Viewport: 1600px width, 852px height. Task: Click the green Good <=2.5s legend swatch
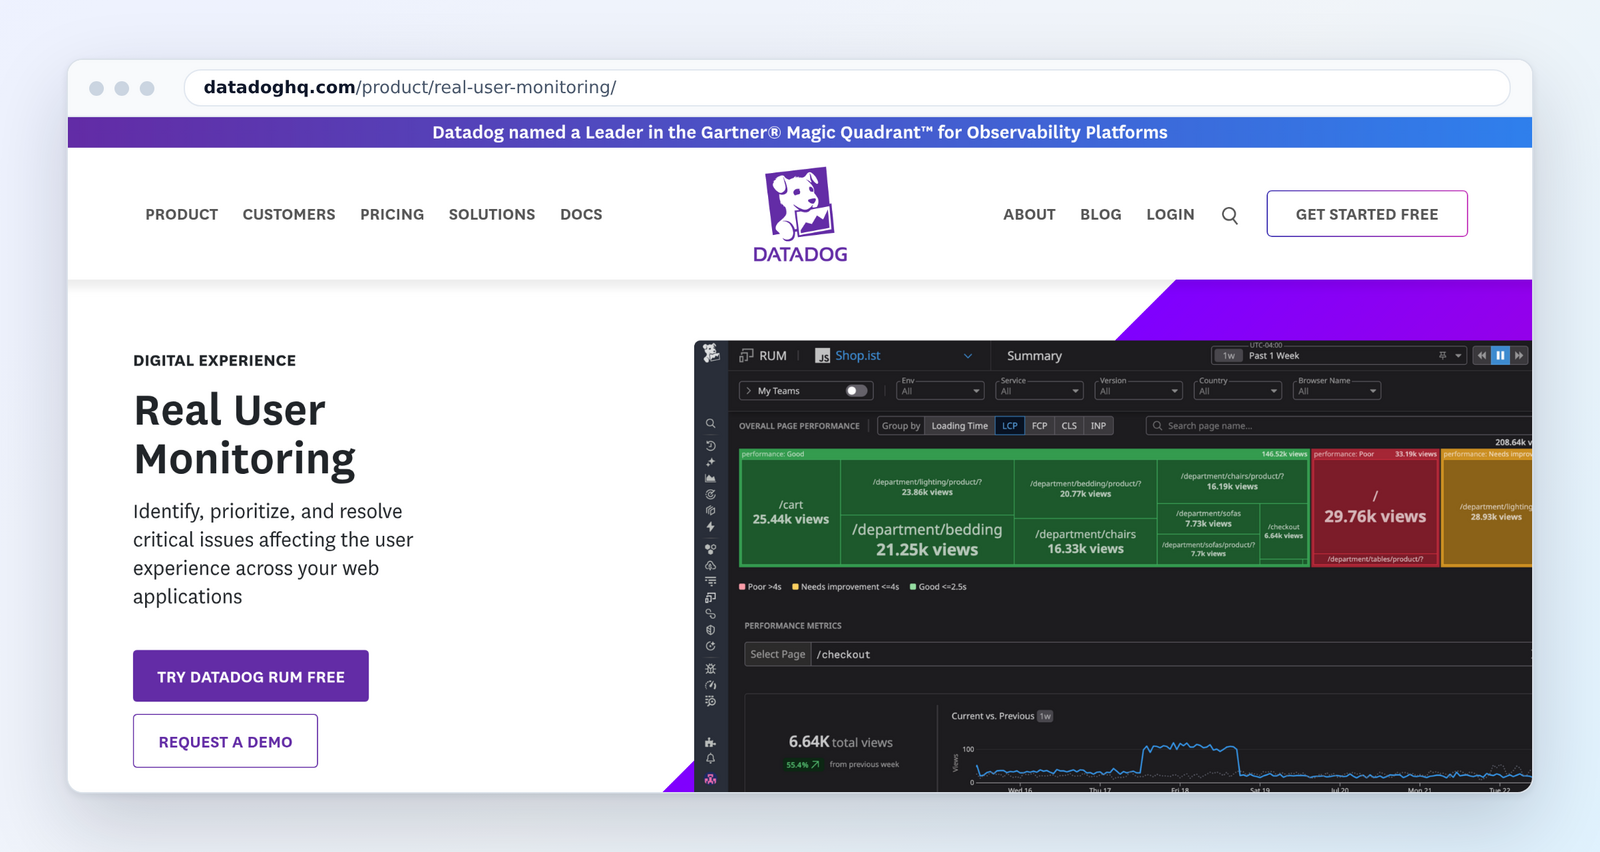pos(913,587)
